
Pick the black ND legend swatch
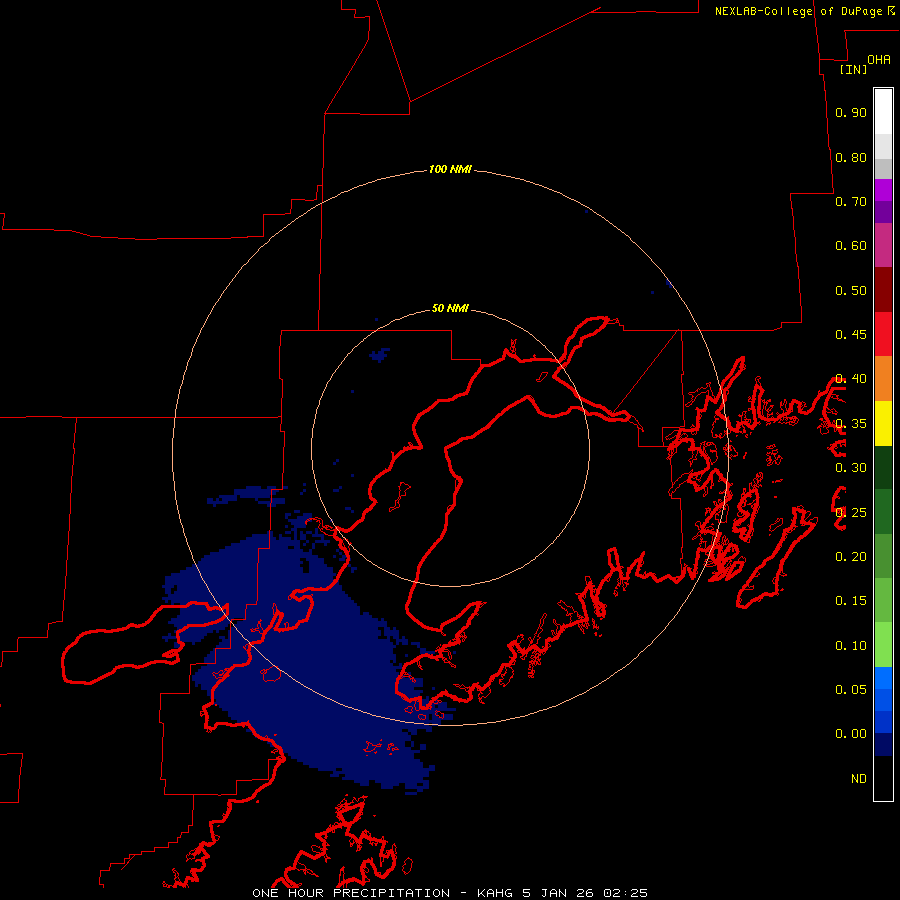(x=883, y=778)
